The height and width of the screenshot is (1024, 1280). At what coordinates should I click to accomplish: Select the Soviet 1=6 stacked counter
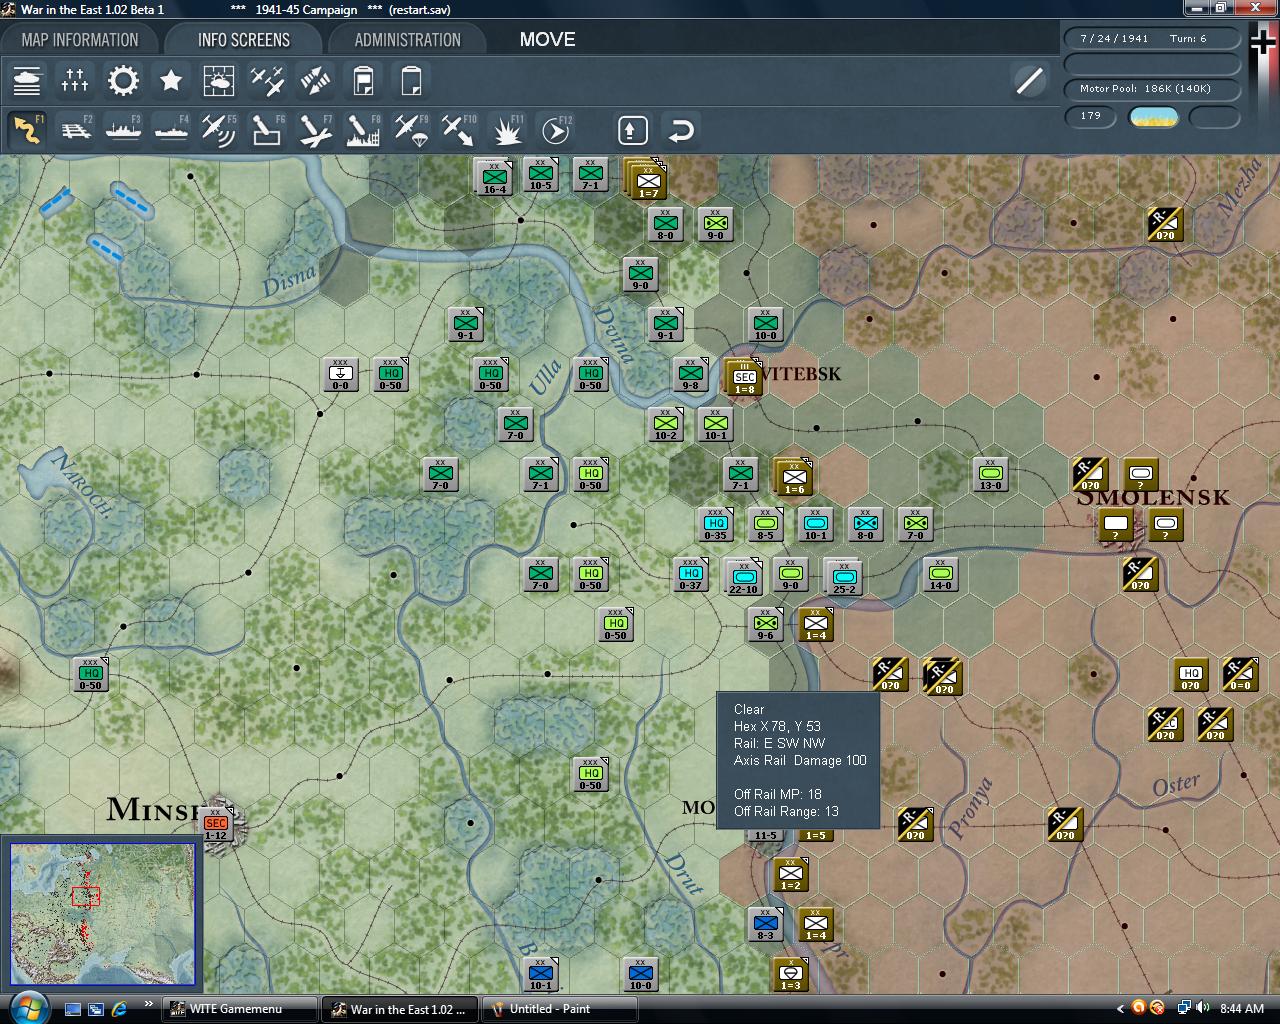click(x=794, y=478)
